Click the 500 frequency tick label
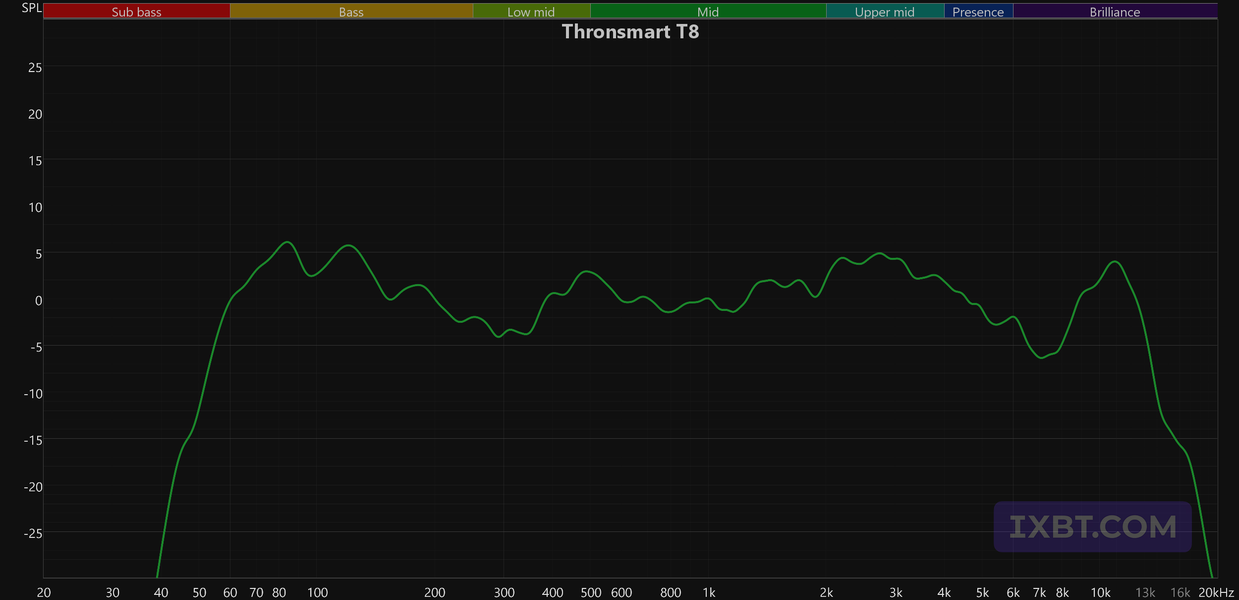This screenshot has height=600, width=1239. click(x=591, y=592)
